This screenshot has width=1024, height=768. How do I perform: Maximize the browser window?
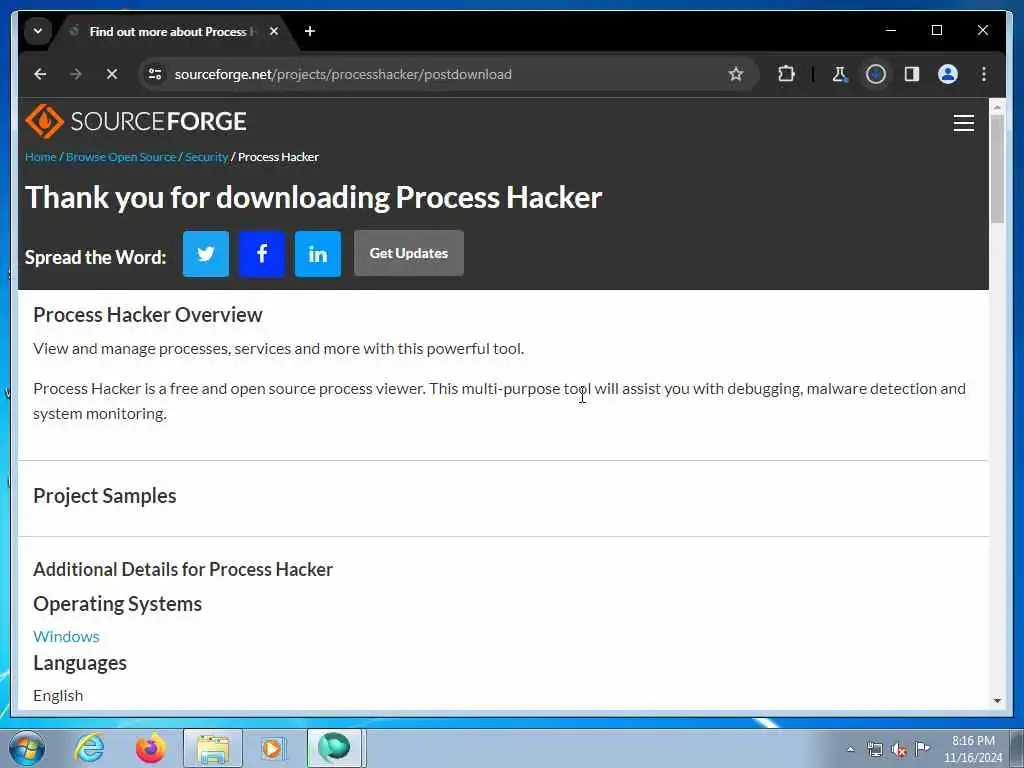pyautogui.click(x=936, y=30)
